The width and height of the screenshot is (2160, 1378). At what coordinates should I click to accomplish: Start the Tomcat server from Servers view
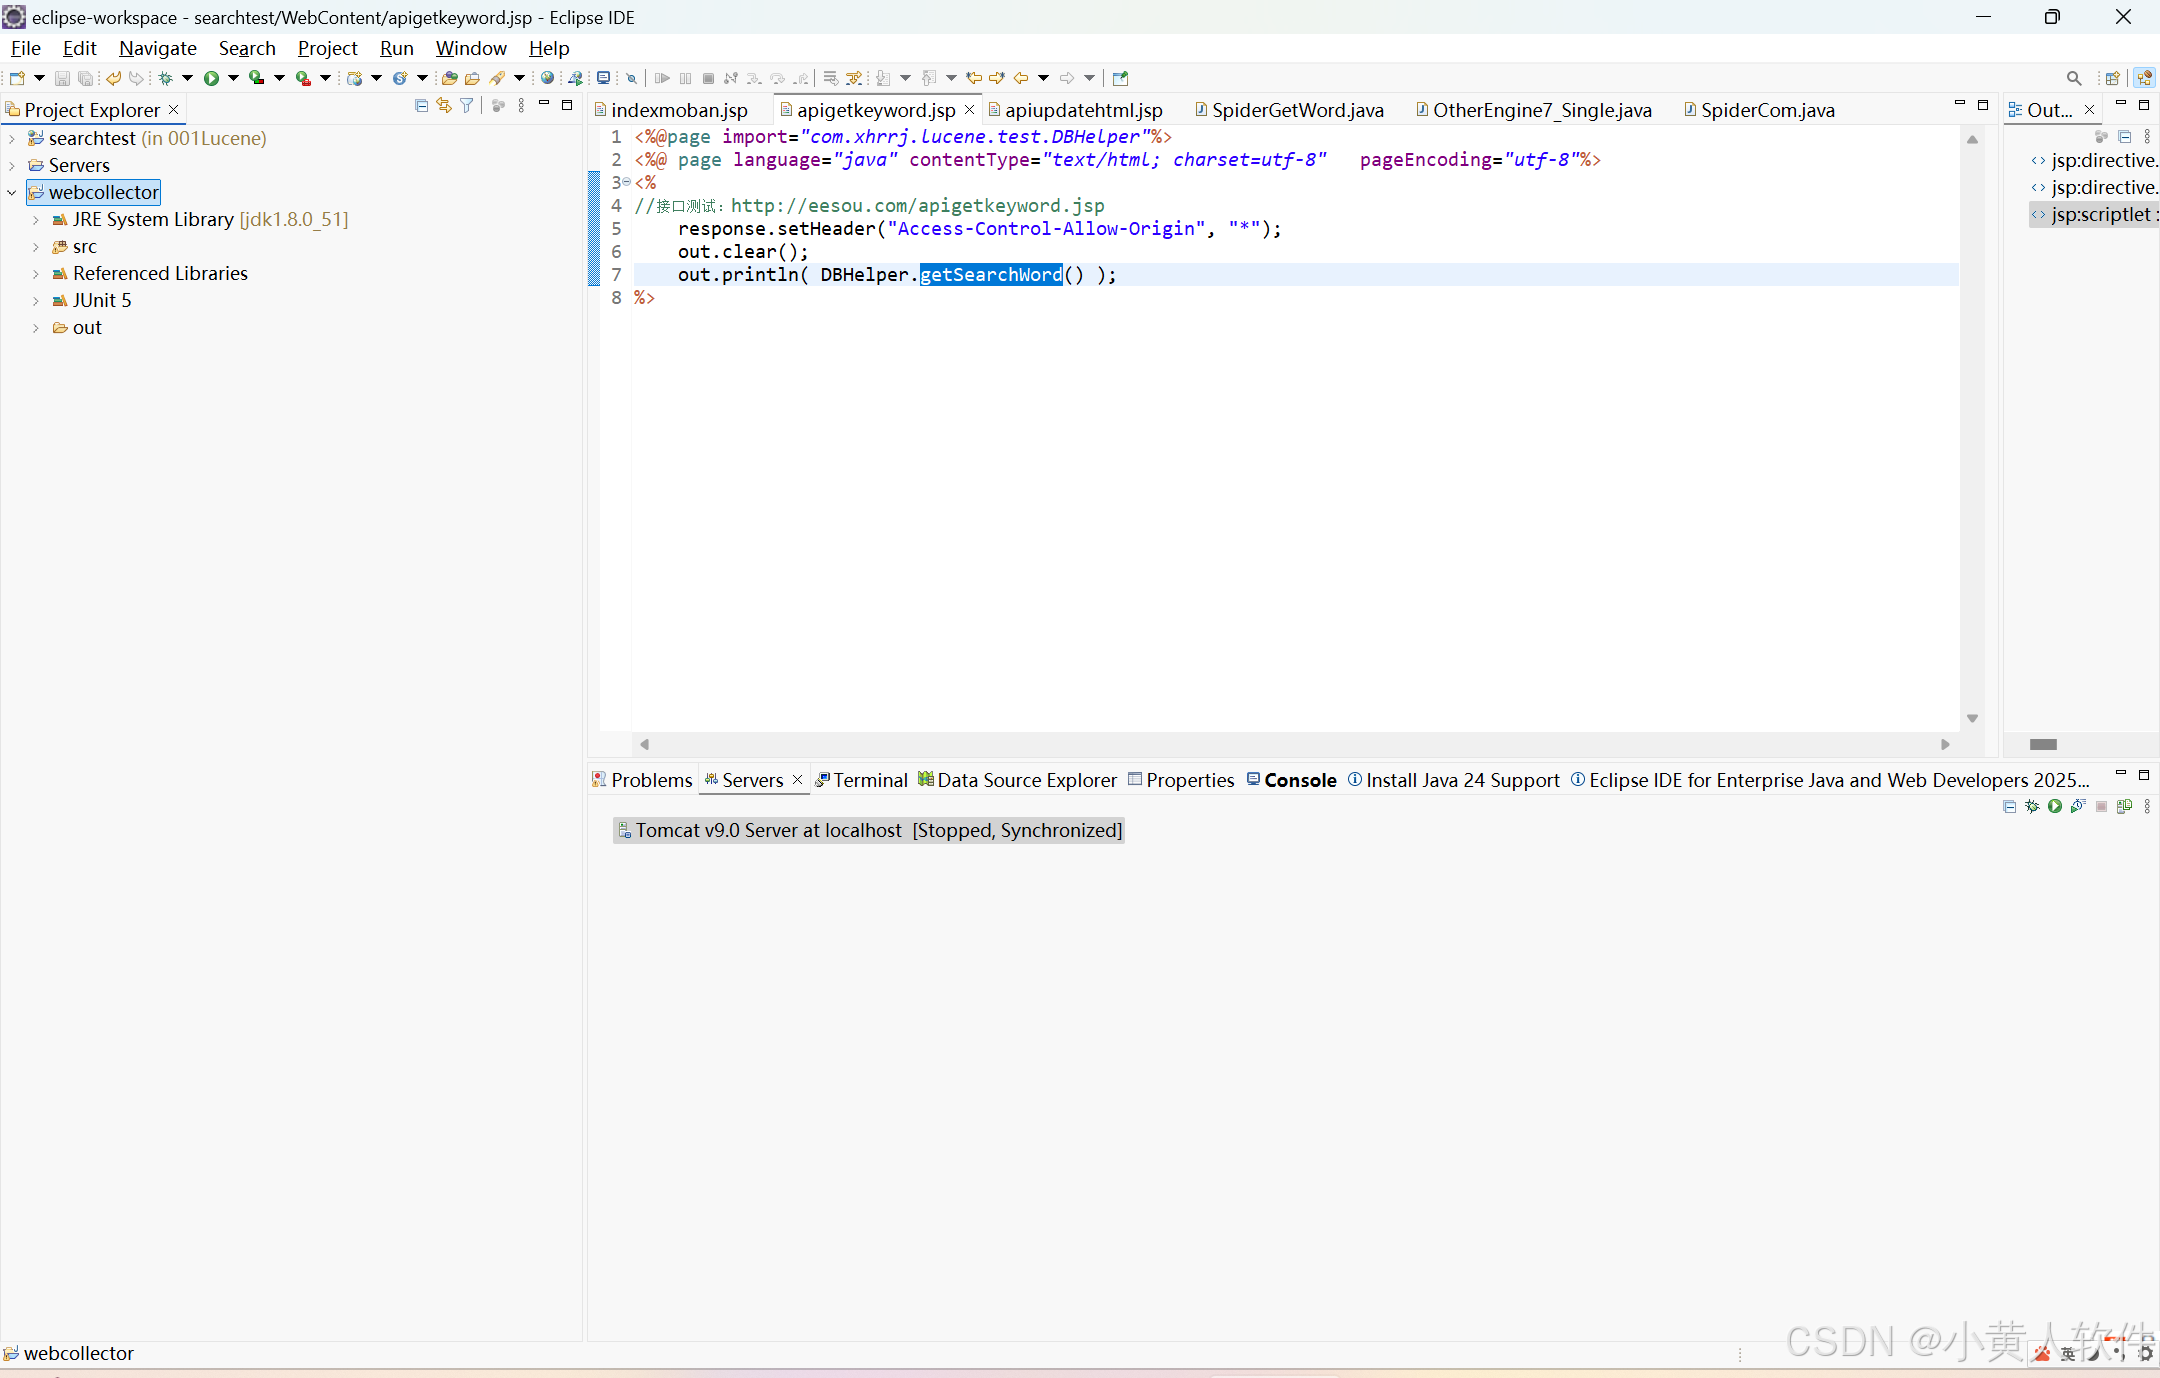pyautogui.click(x=2054, y=806)
